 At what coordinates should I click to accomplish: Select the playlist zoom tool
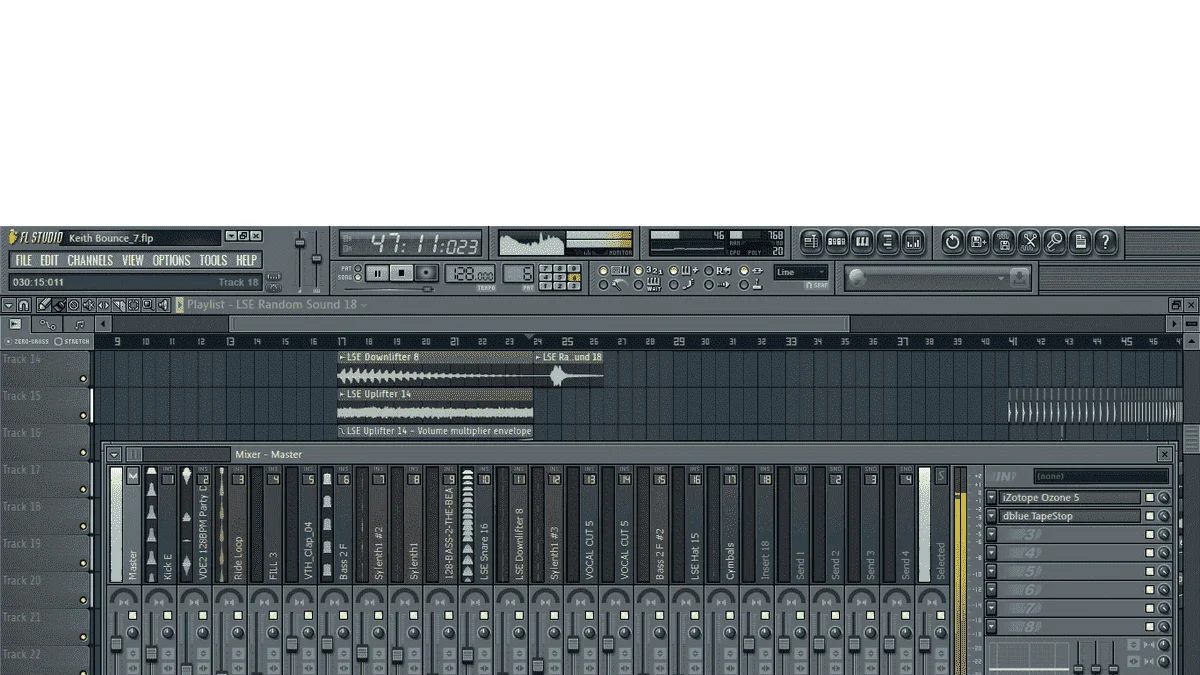point(148,305)
